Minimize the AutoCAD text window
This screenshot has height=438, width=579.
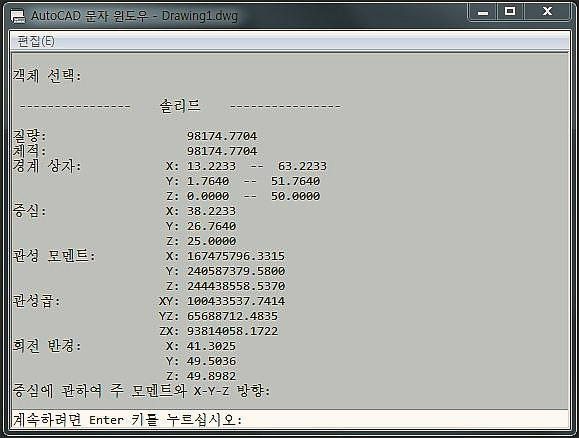click(483, 13)
